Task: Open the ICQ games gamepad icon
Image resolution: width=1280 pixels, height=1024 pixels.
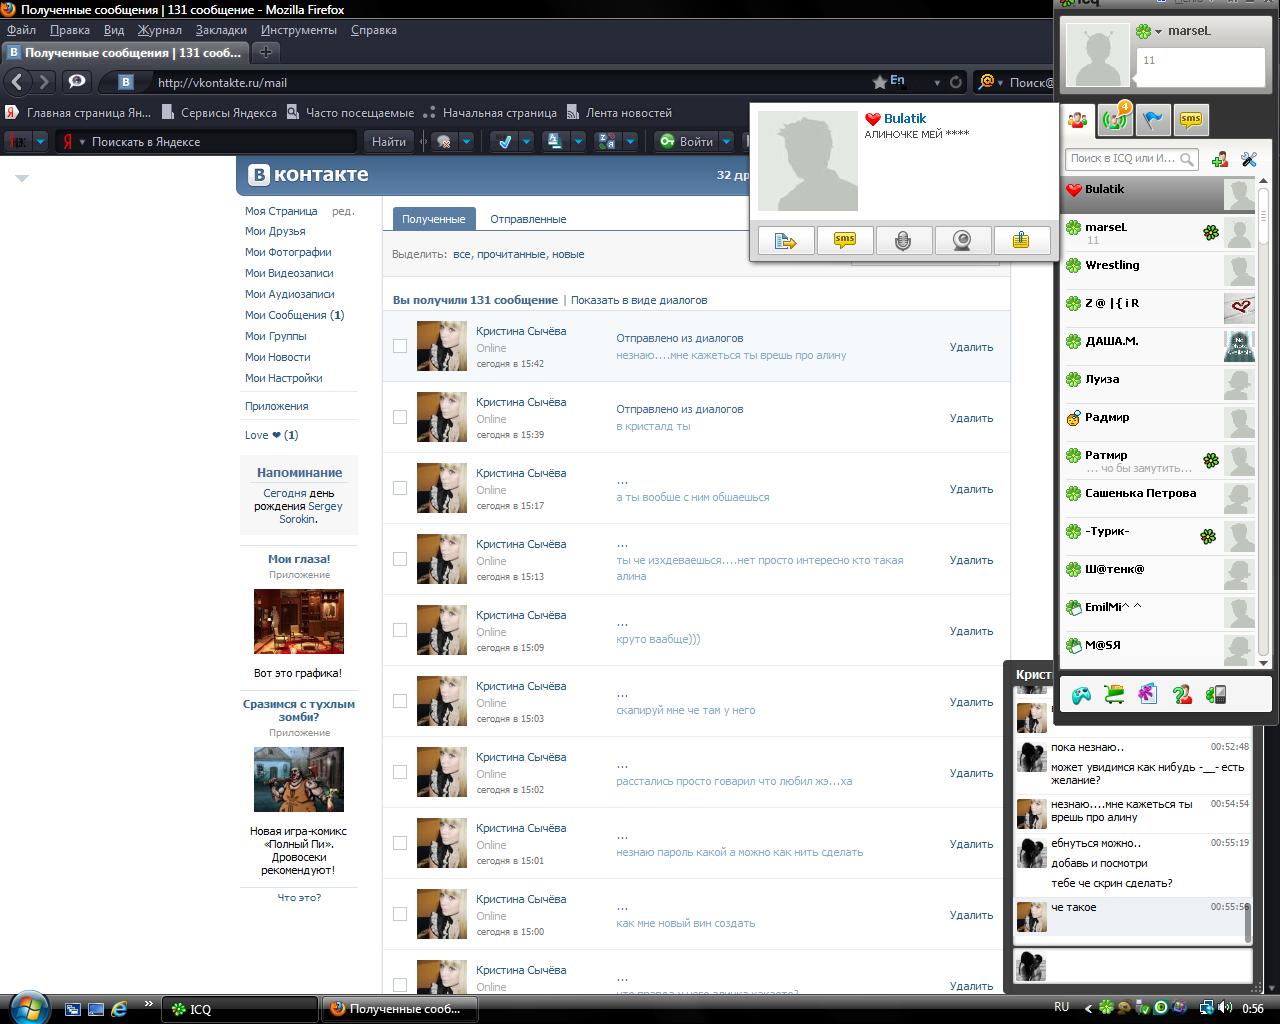Action: pyautogui.click(x=1081, y=695)
